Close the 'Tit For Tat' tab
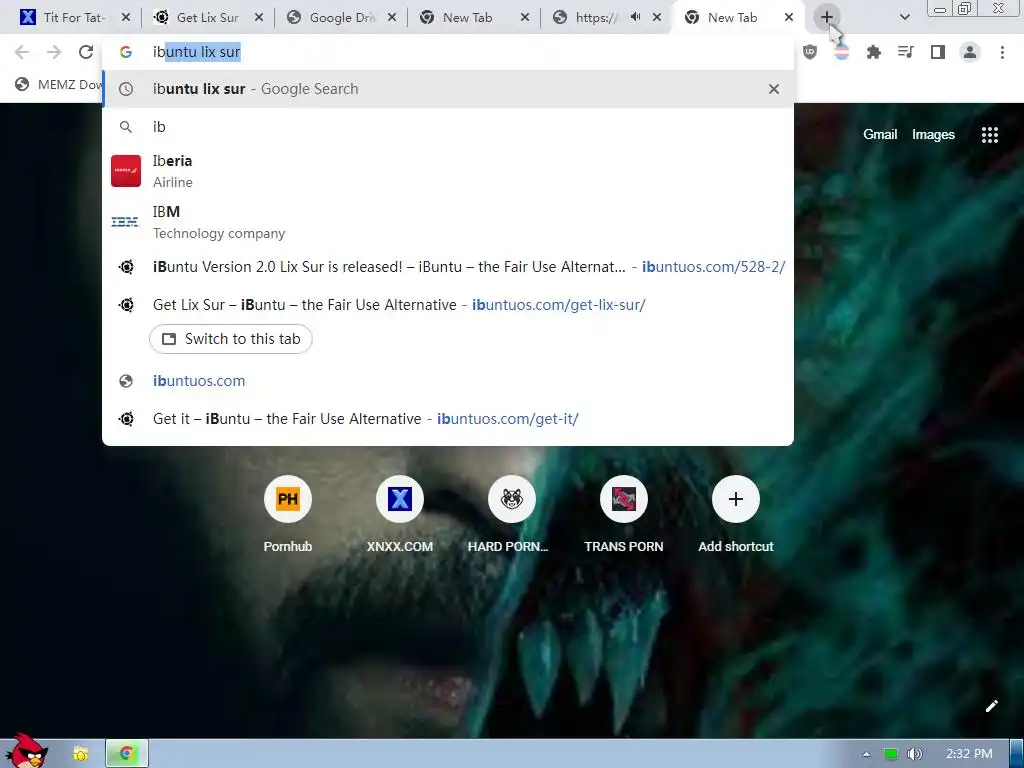The height and width of the screenshot is (768, 1024). pos(126,17)
